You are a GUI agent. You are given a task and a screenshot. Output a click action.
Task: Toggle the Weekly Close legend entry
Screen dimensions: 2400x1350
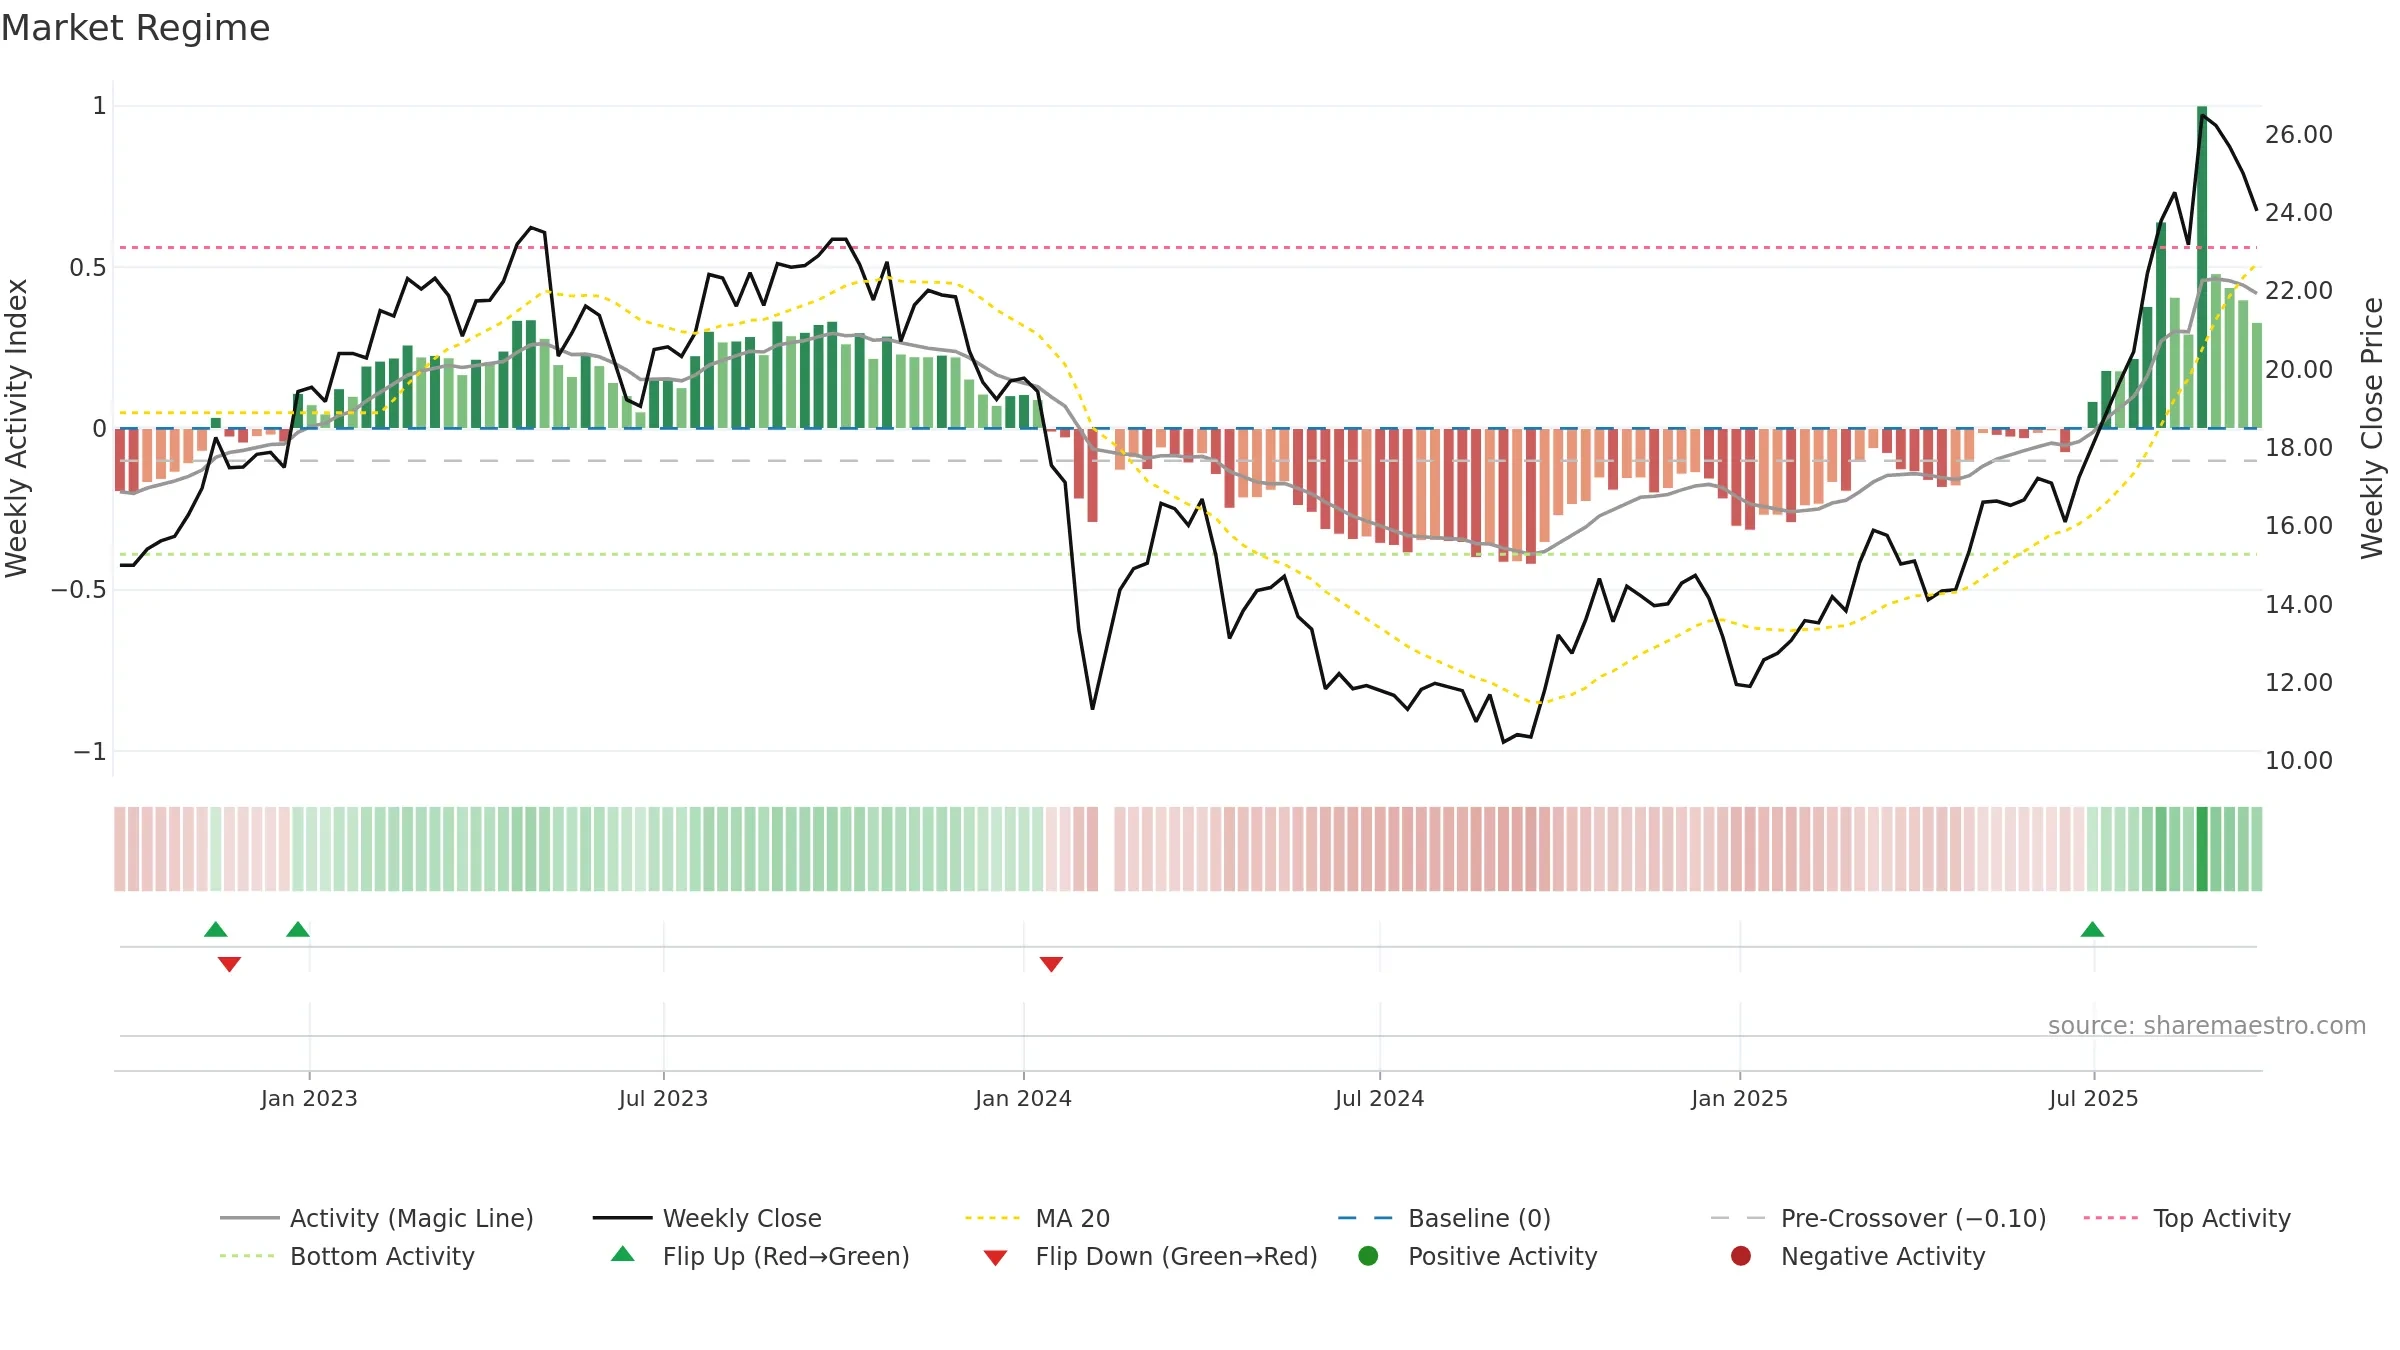pos(708,1218)
